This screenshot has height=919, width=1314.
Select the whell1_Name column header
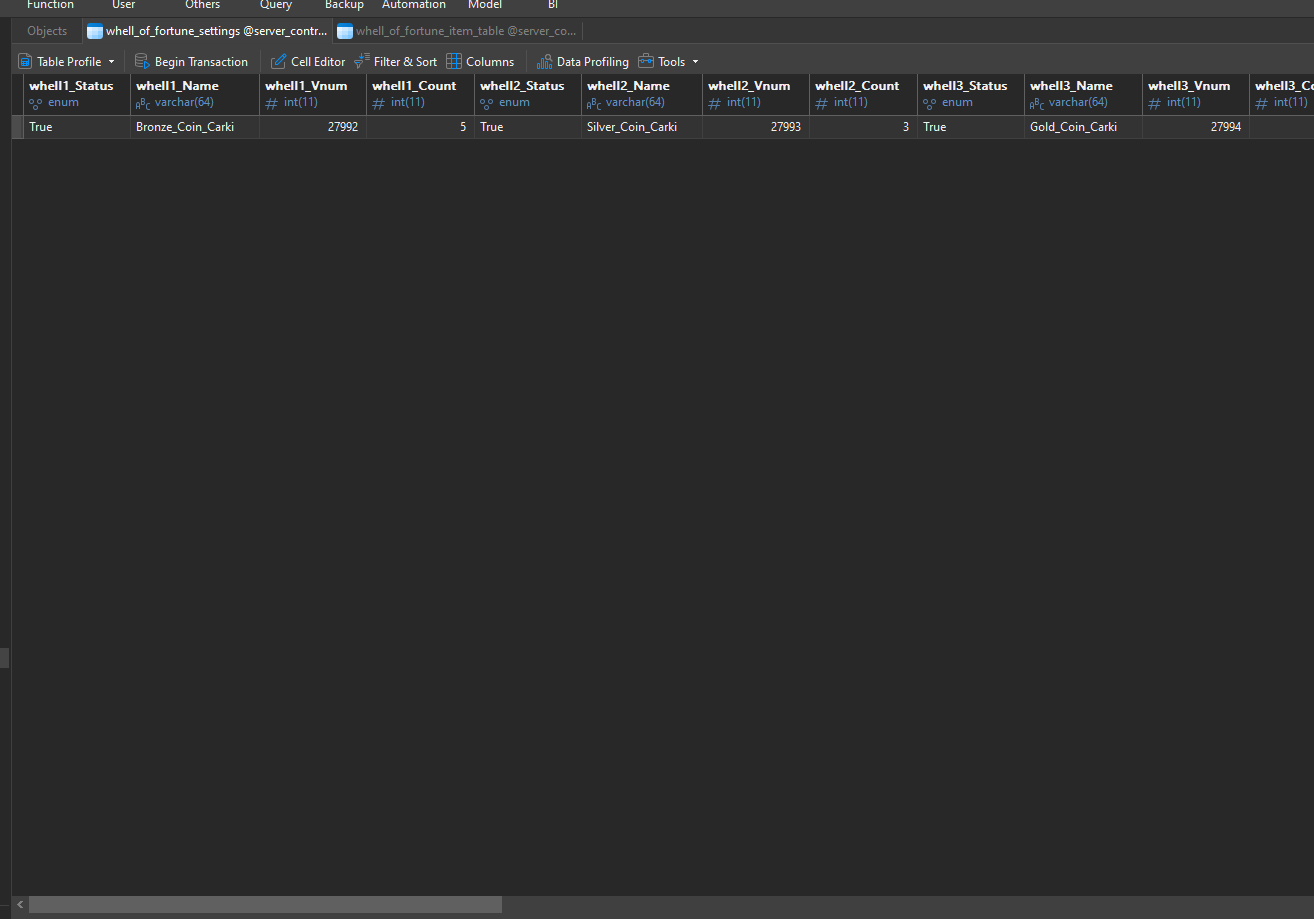pyautogui.click(x=195, y=94)
